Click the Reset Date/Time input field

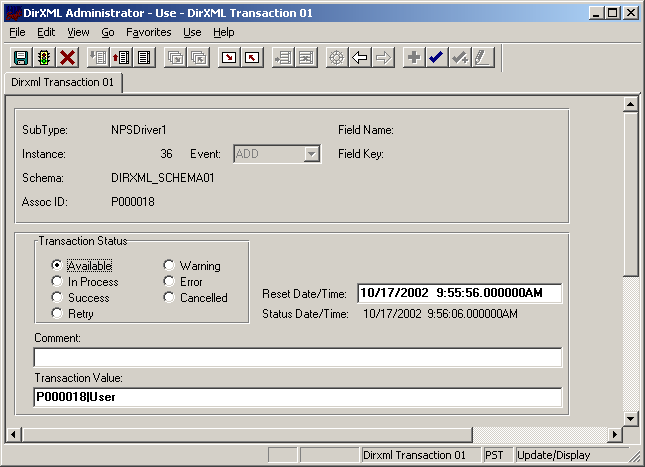(459, 293)
